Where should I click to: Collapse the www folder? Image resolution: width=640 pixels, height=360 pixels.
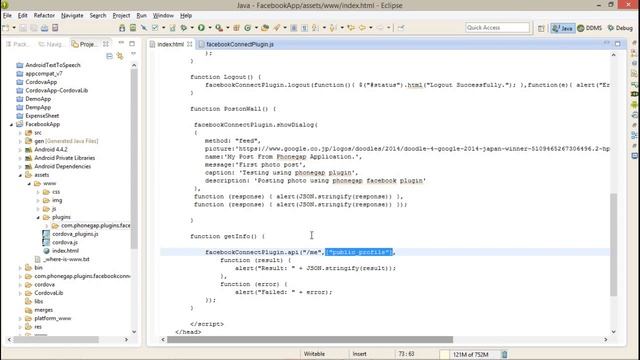point(29,184)
